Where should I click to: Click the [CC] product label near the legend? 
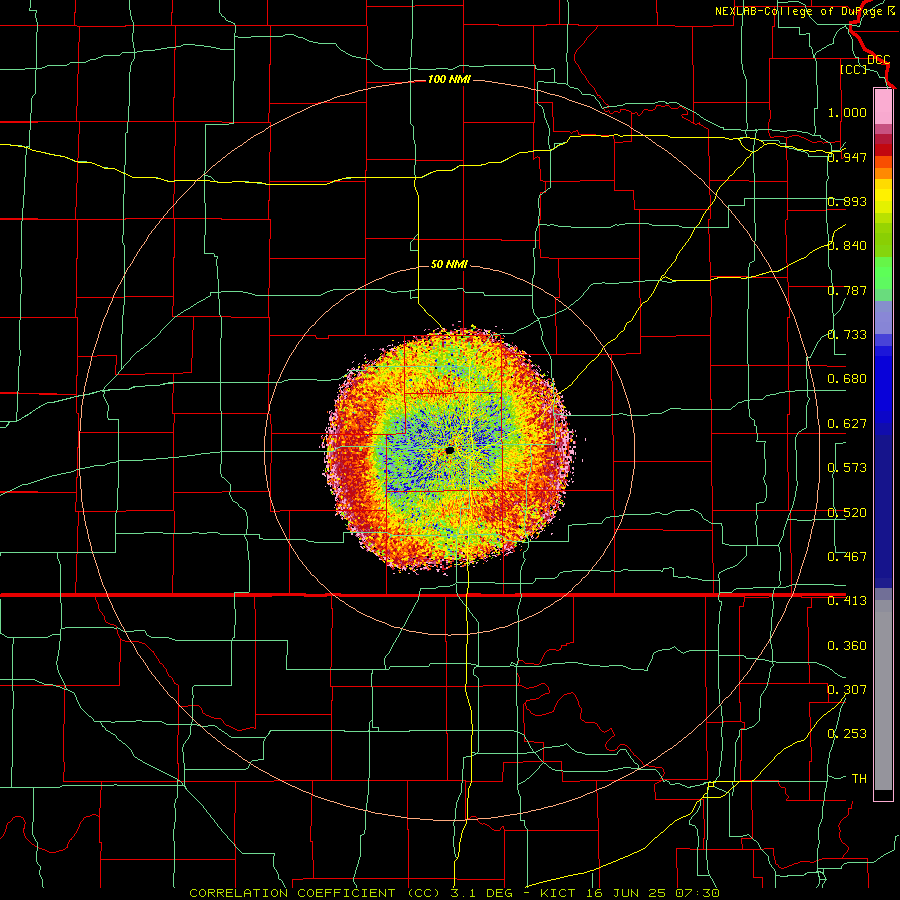(854, 69)
